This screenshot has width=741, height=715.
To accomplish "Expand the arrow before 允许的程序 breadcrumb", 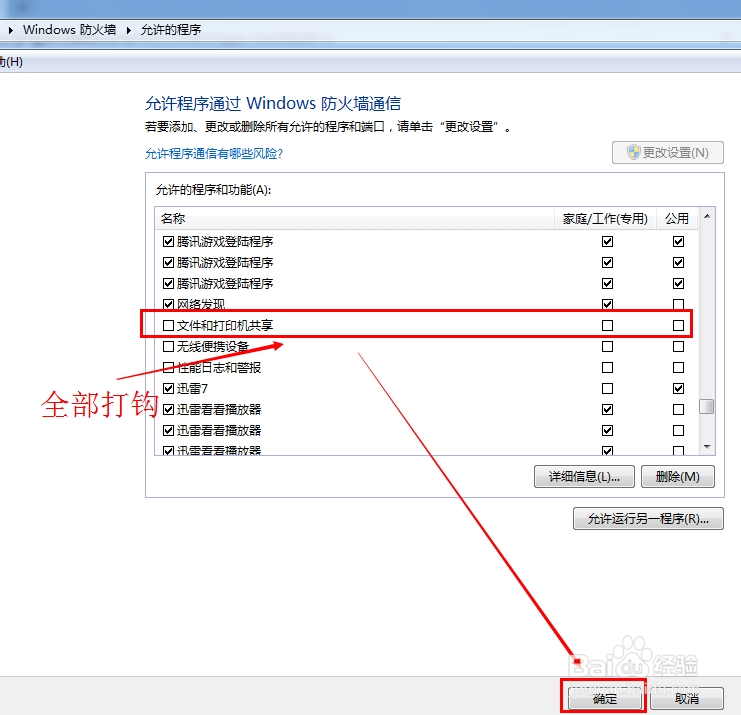I will (128, 30).
